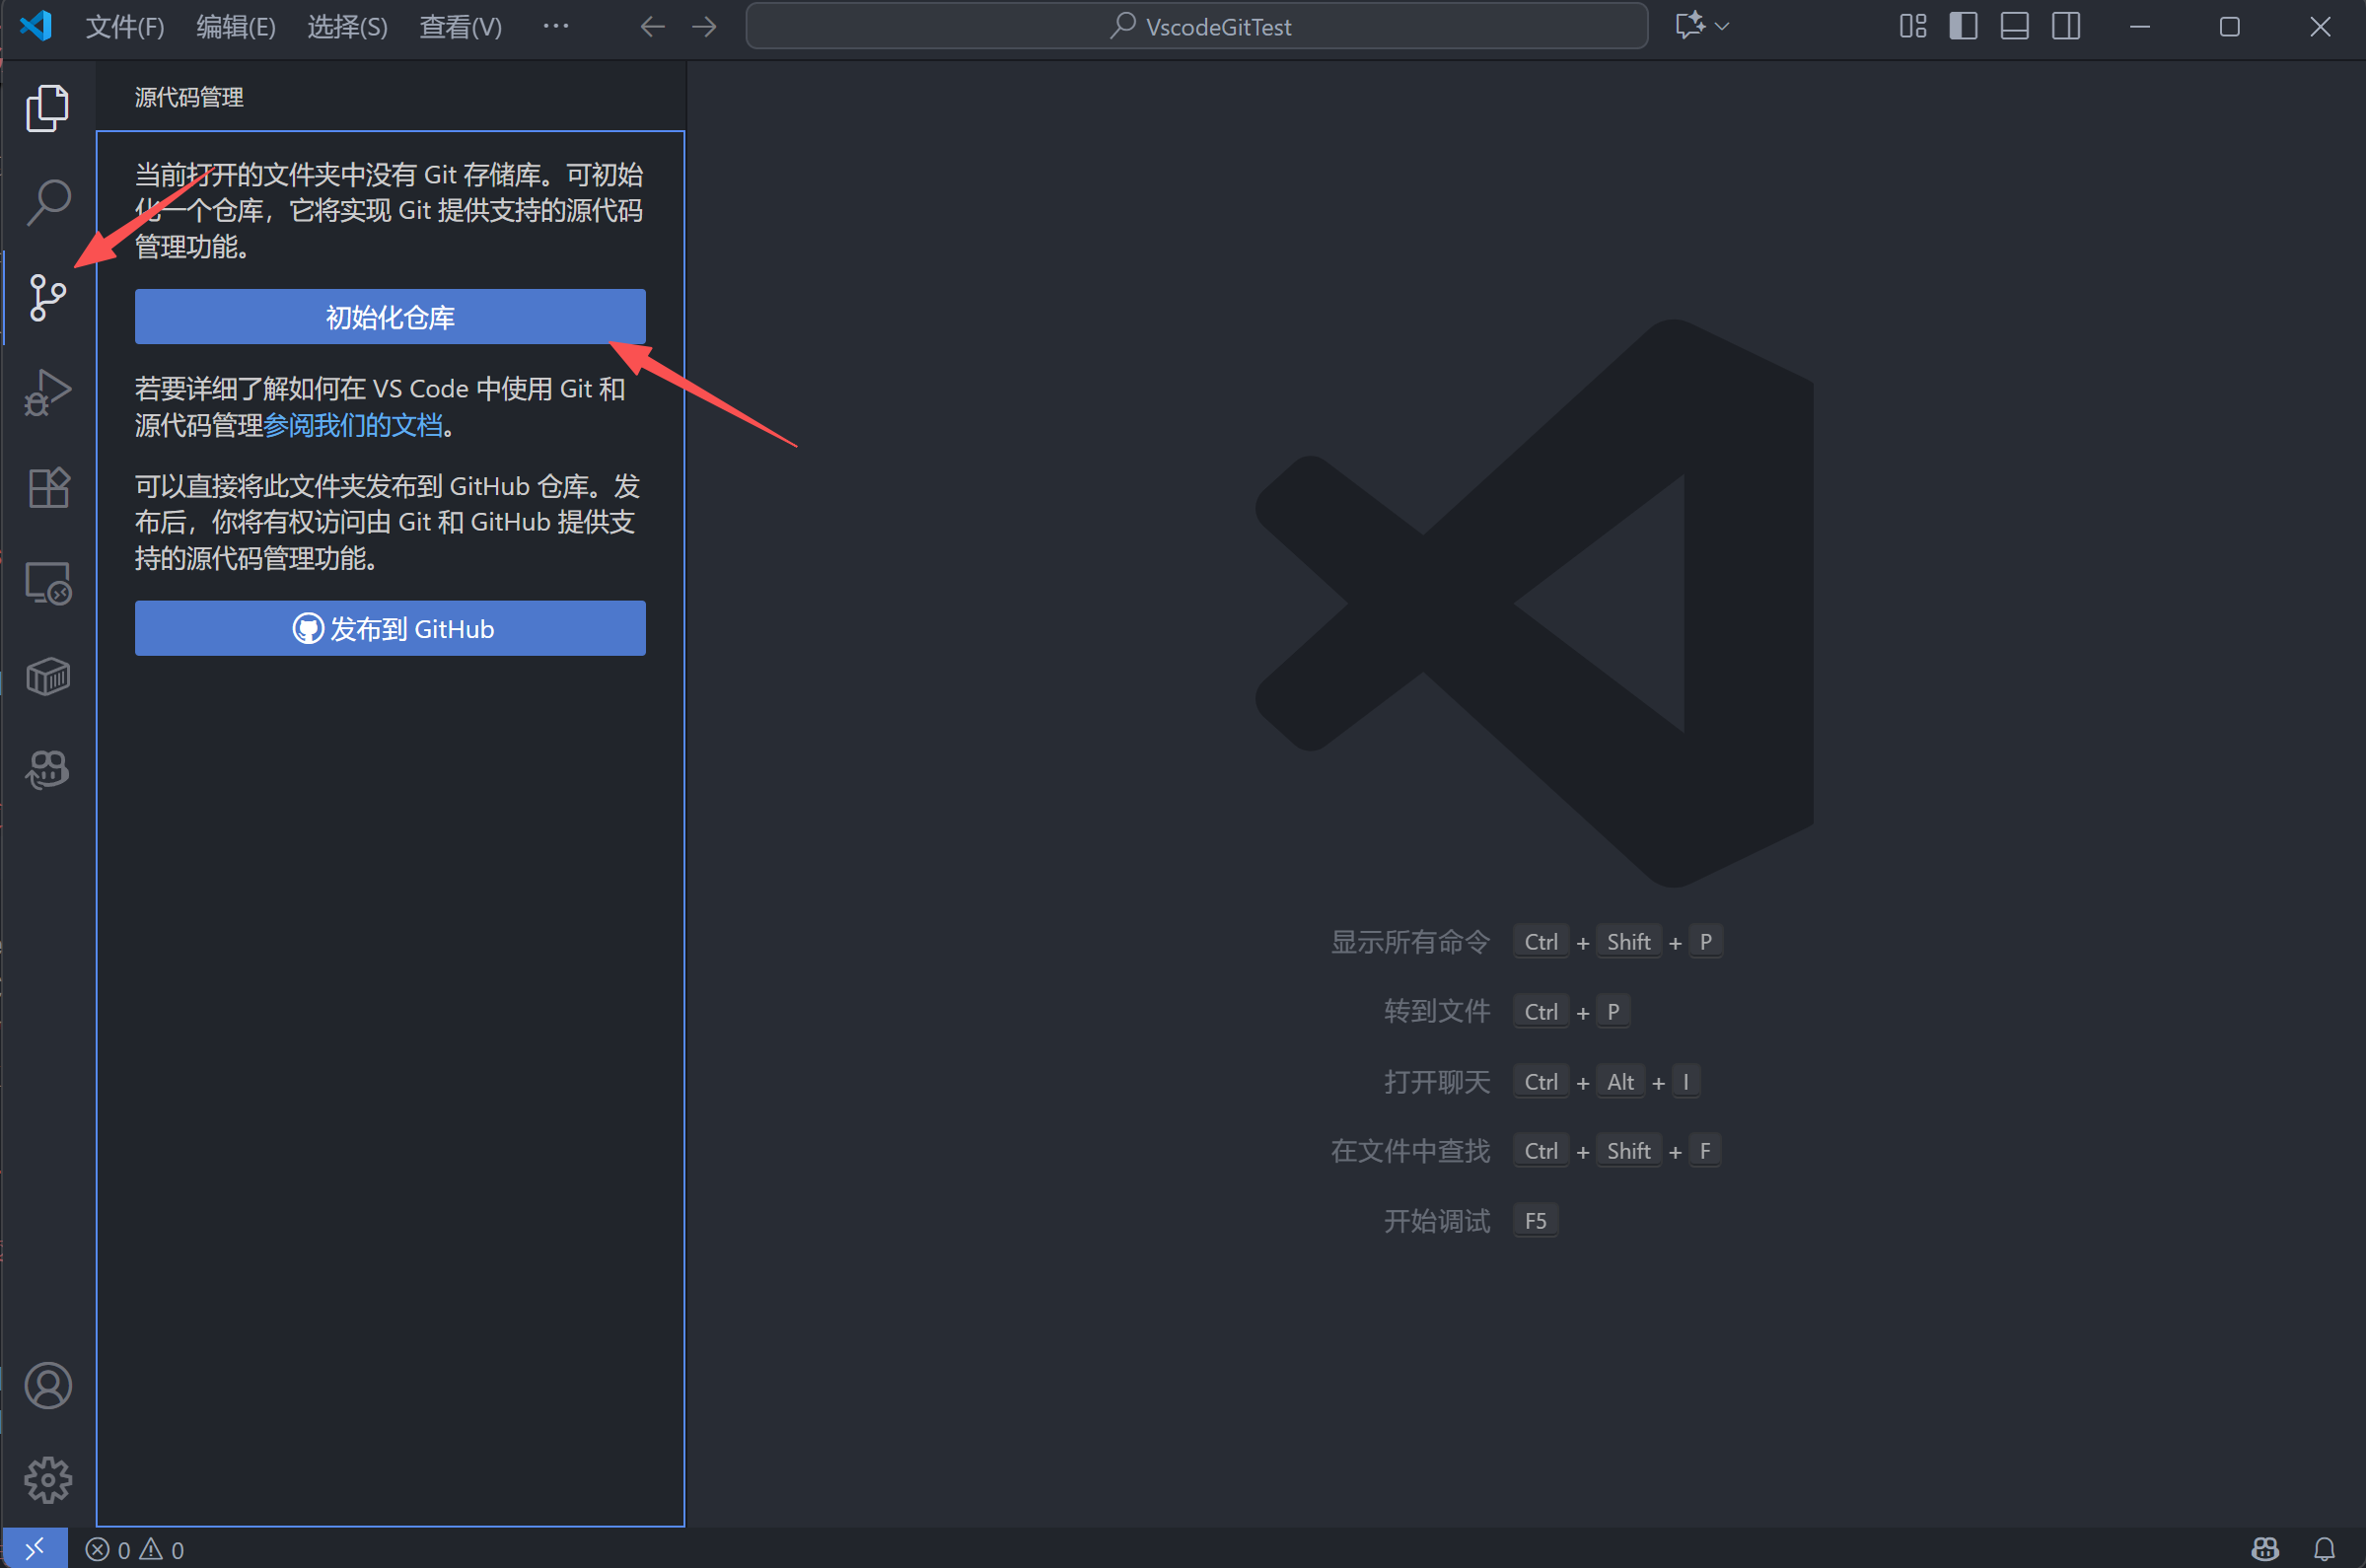Screen dimensions: 2366x1568
Task: Open the Explorer view in the activity bar
Action: pyautogui.click(x=47, y=107)
